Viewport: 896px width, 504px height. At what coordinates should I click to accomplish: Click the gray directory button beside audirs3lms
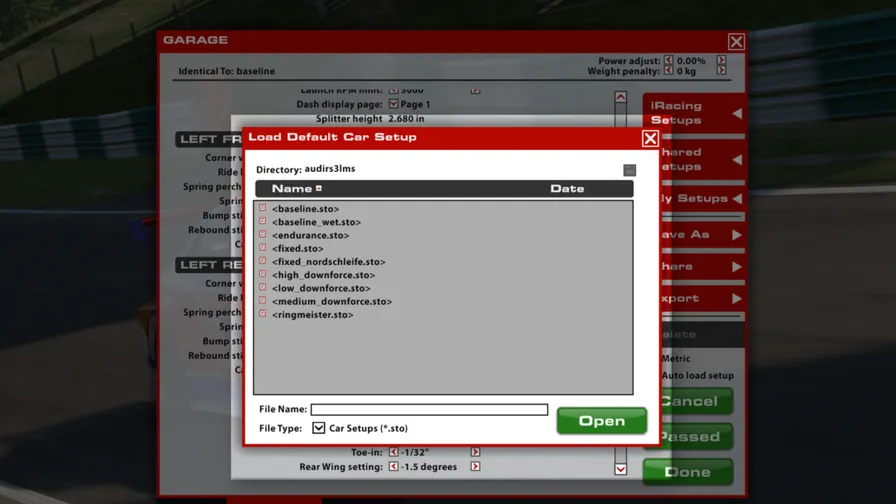coord(629,170)
